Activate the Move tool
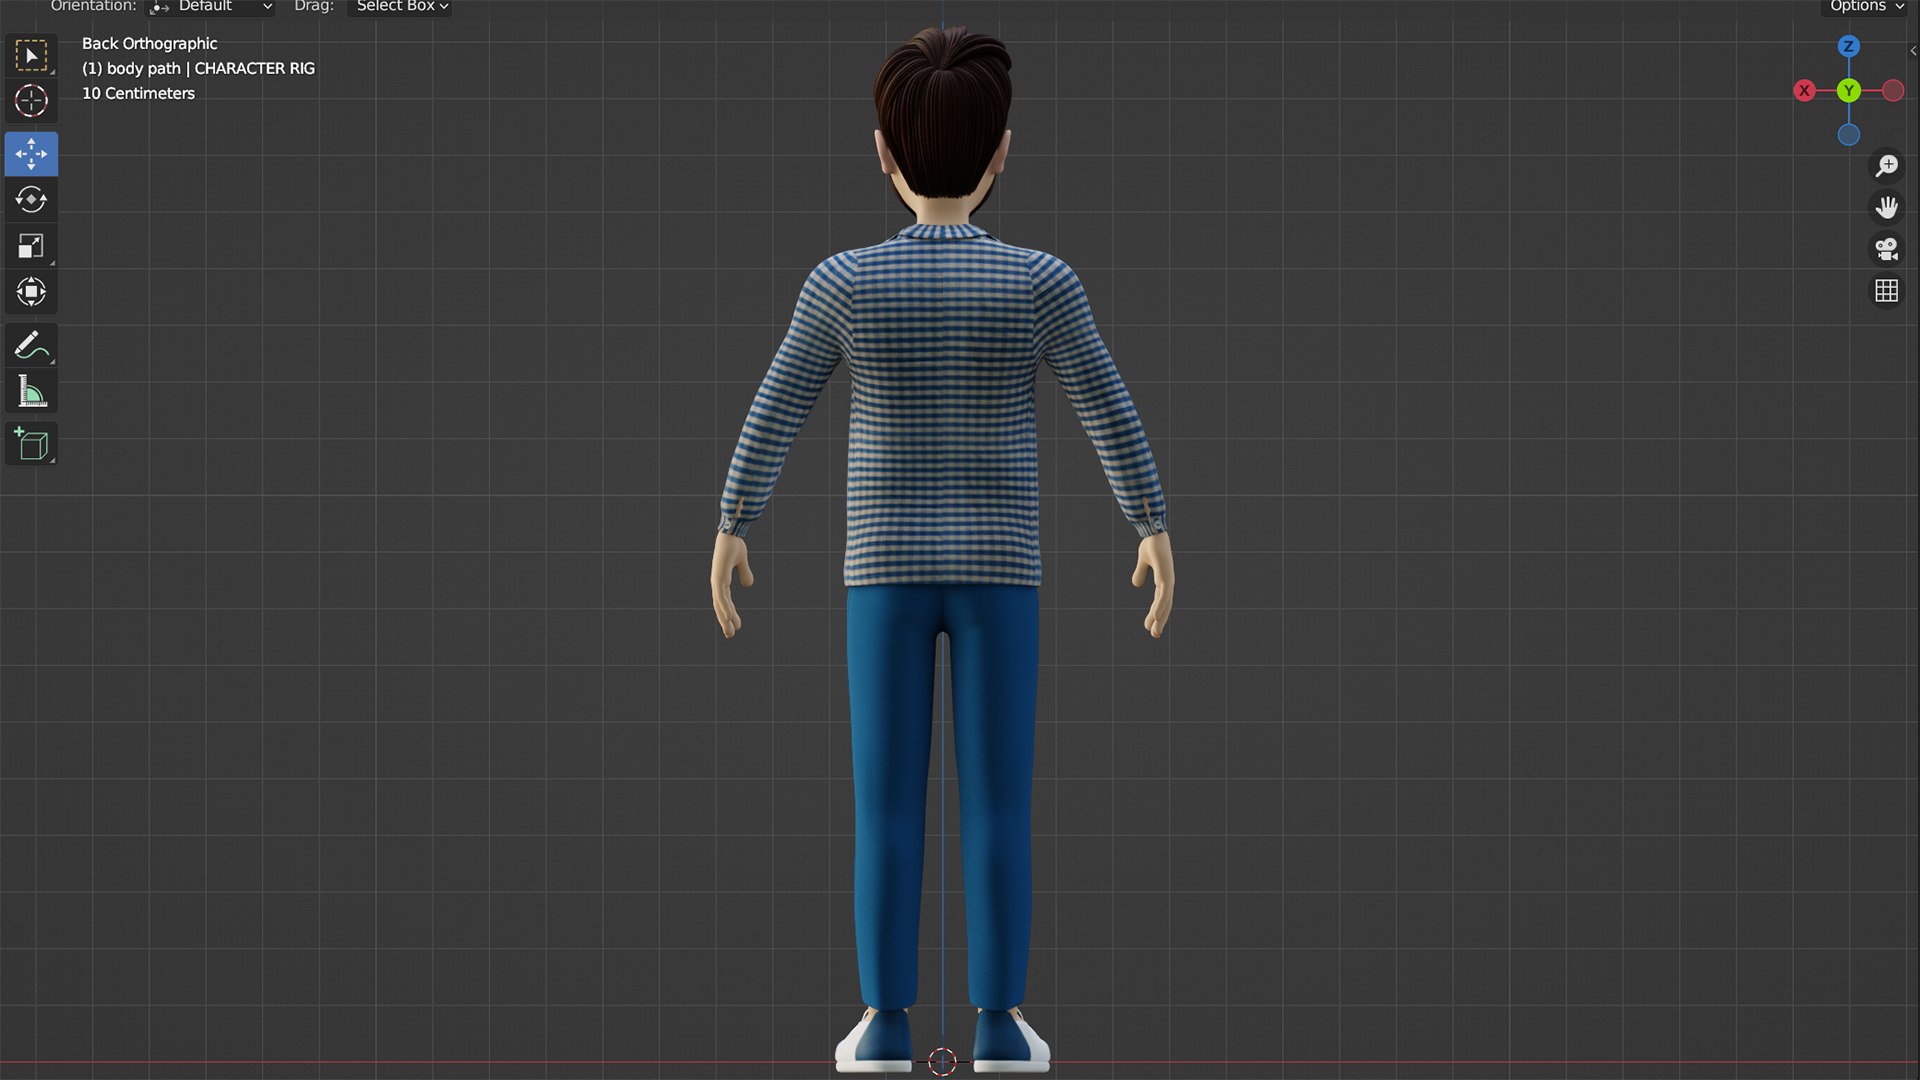Image resolution: width=1920 pixels, height=1080 pixels. (31, 154)
